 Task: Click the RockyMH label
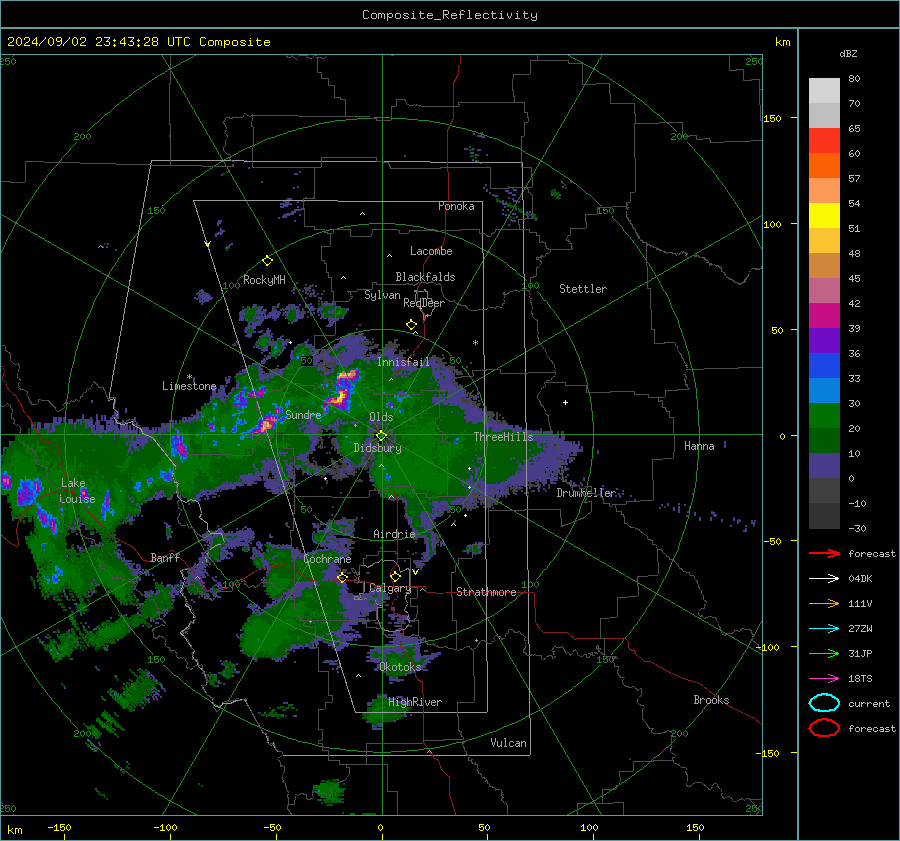click(x=264, y=280)
